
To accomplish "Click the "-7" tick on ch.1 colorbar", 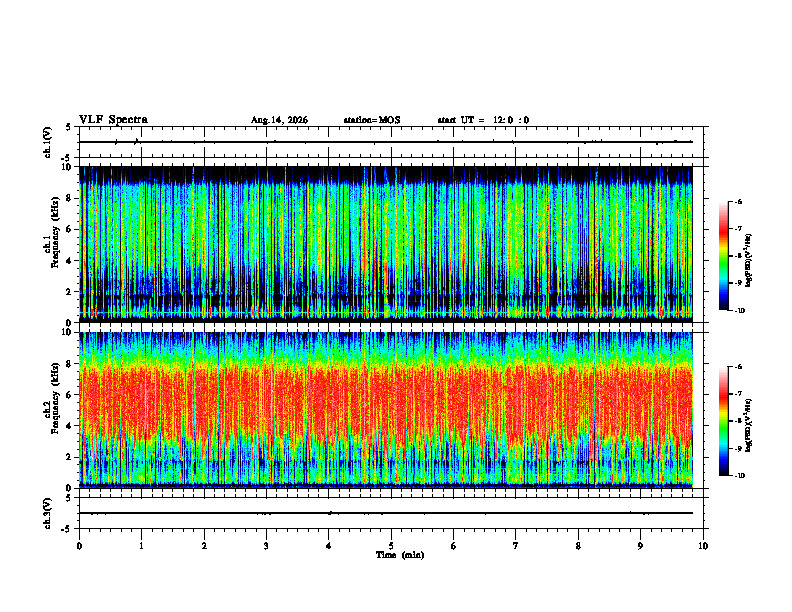I will pyautogui.click(x=739, y=229).
